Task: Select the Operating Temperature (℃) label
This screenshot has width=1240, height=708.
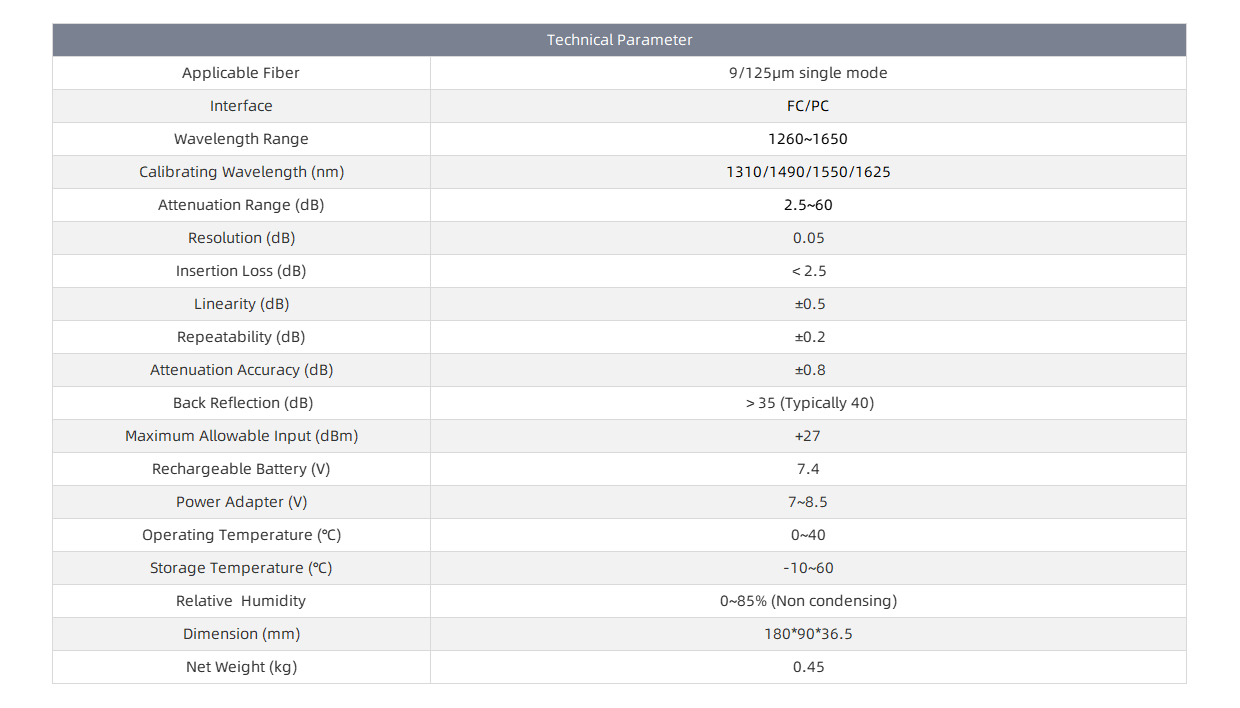Action: [241, 535]
